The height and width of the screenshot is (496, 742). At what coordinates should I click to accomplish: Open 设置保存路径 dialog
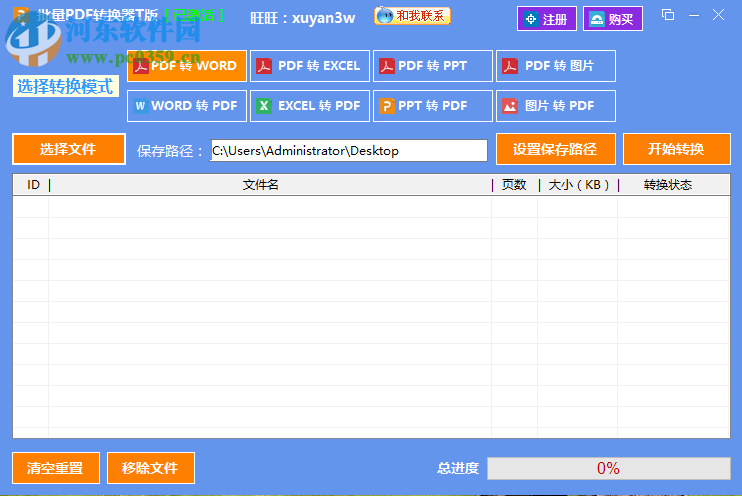coord(556,149)
